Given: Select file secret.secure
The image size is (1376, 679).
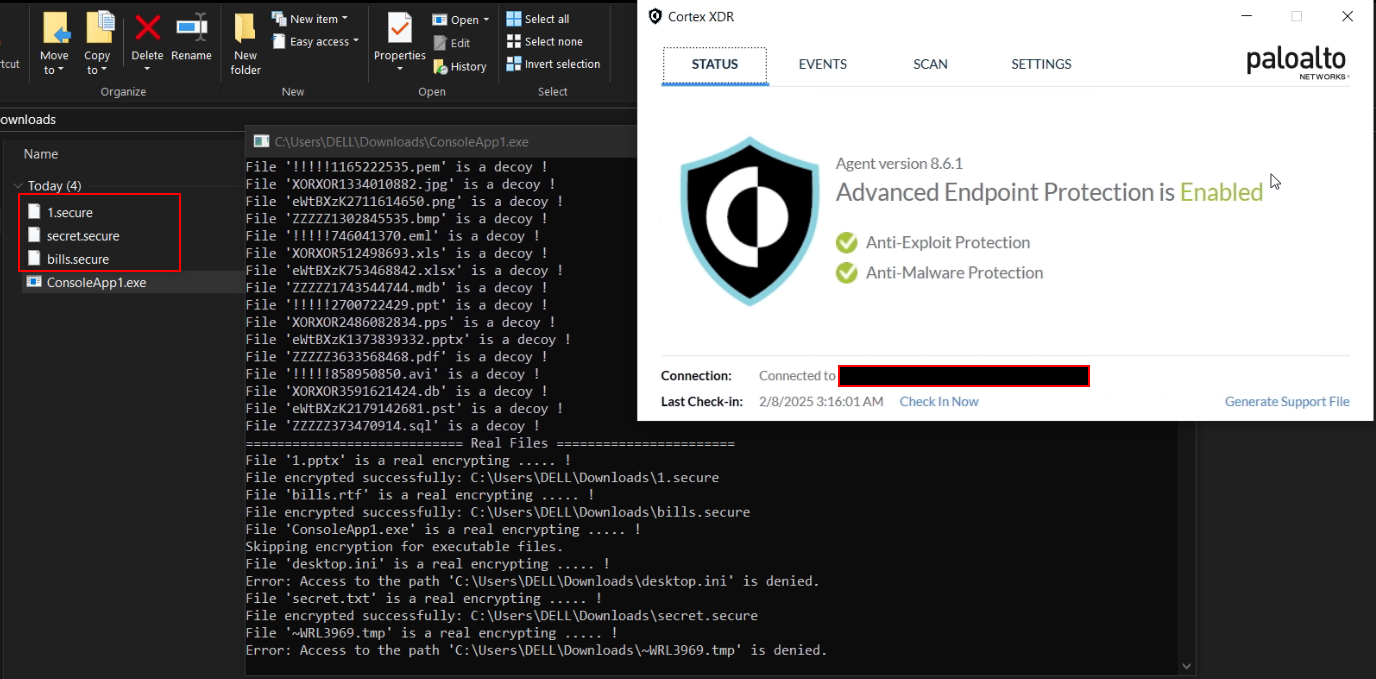Looking at the screenshot, I should point(83,236).
